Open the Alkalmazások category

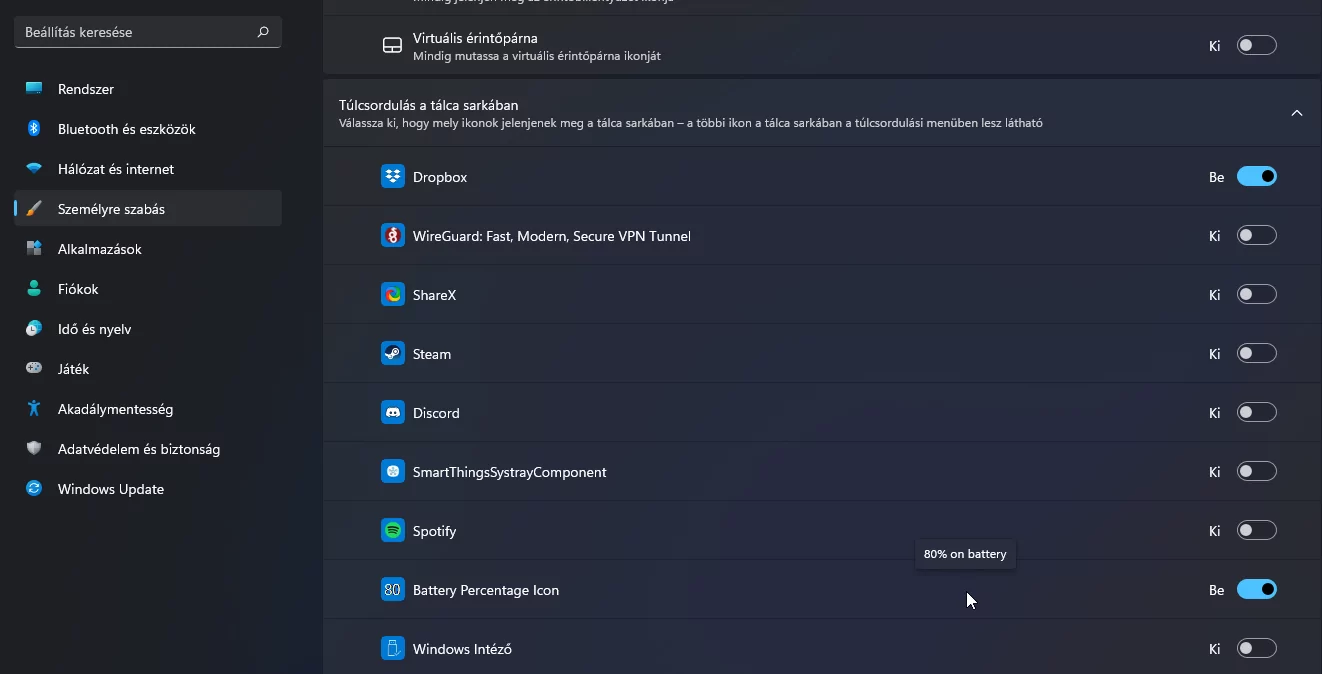[148, 249]
